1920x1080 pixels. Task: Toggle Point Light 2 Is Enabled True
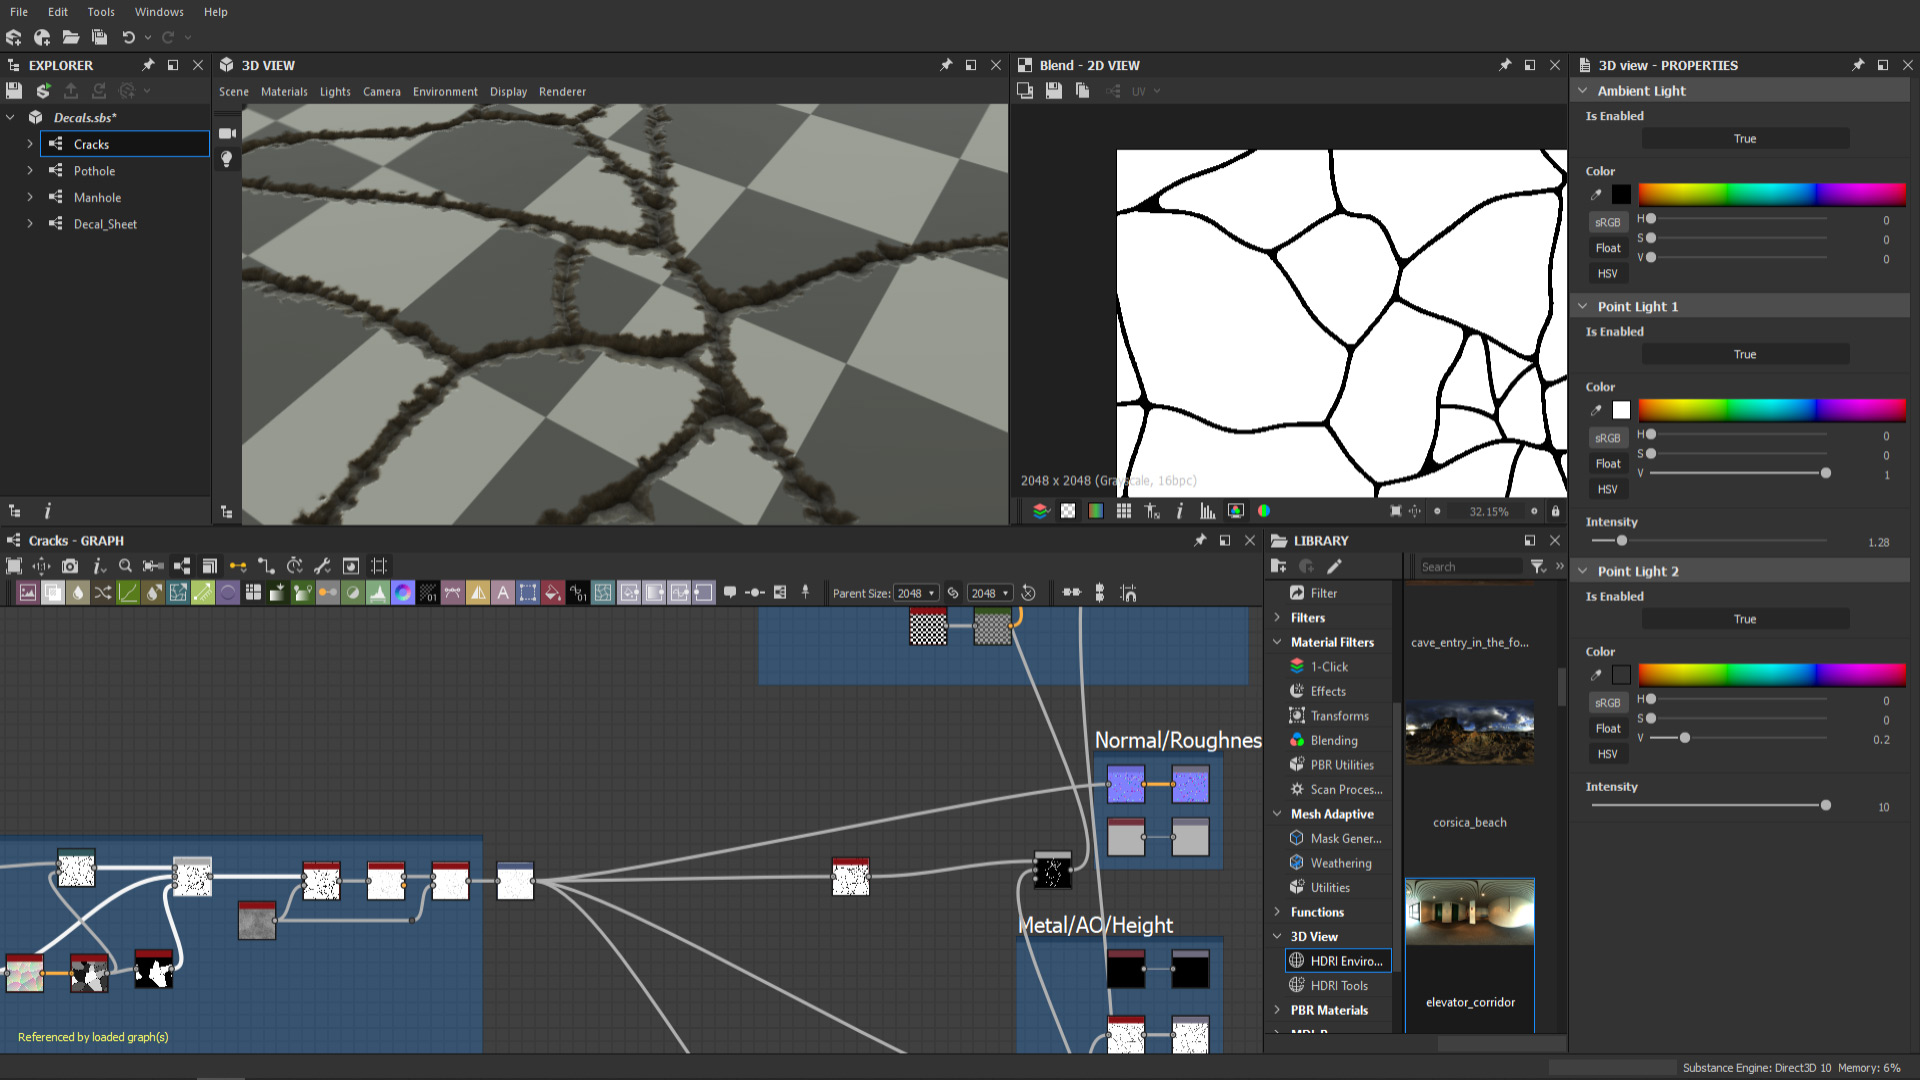point(1745,620)
